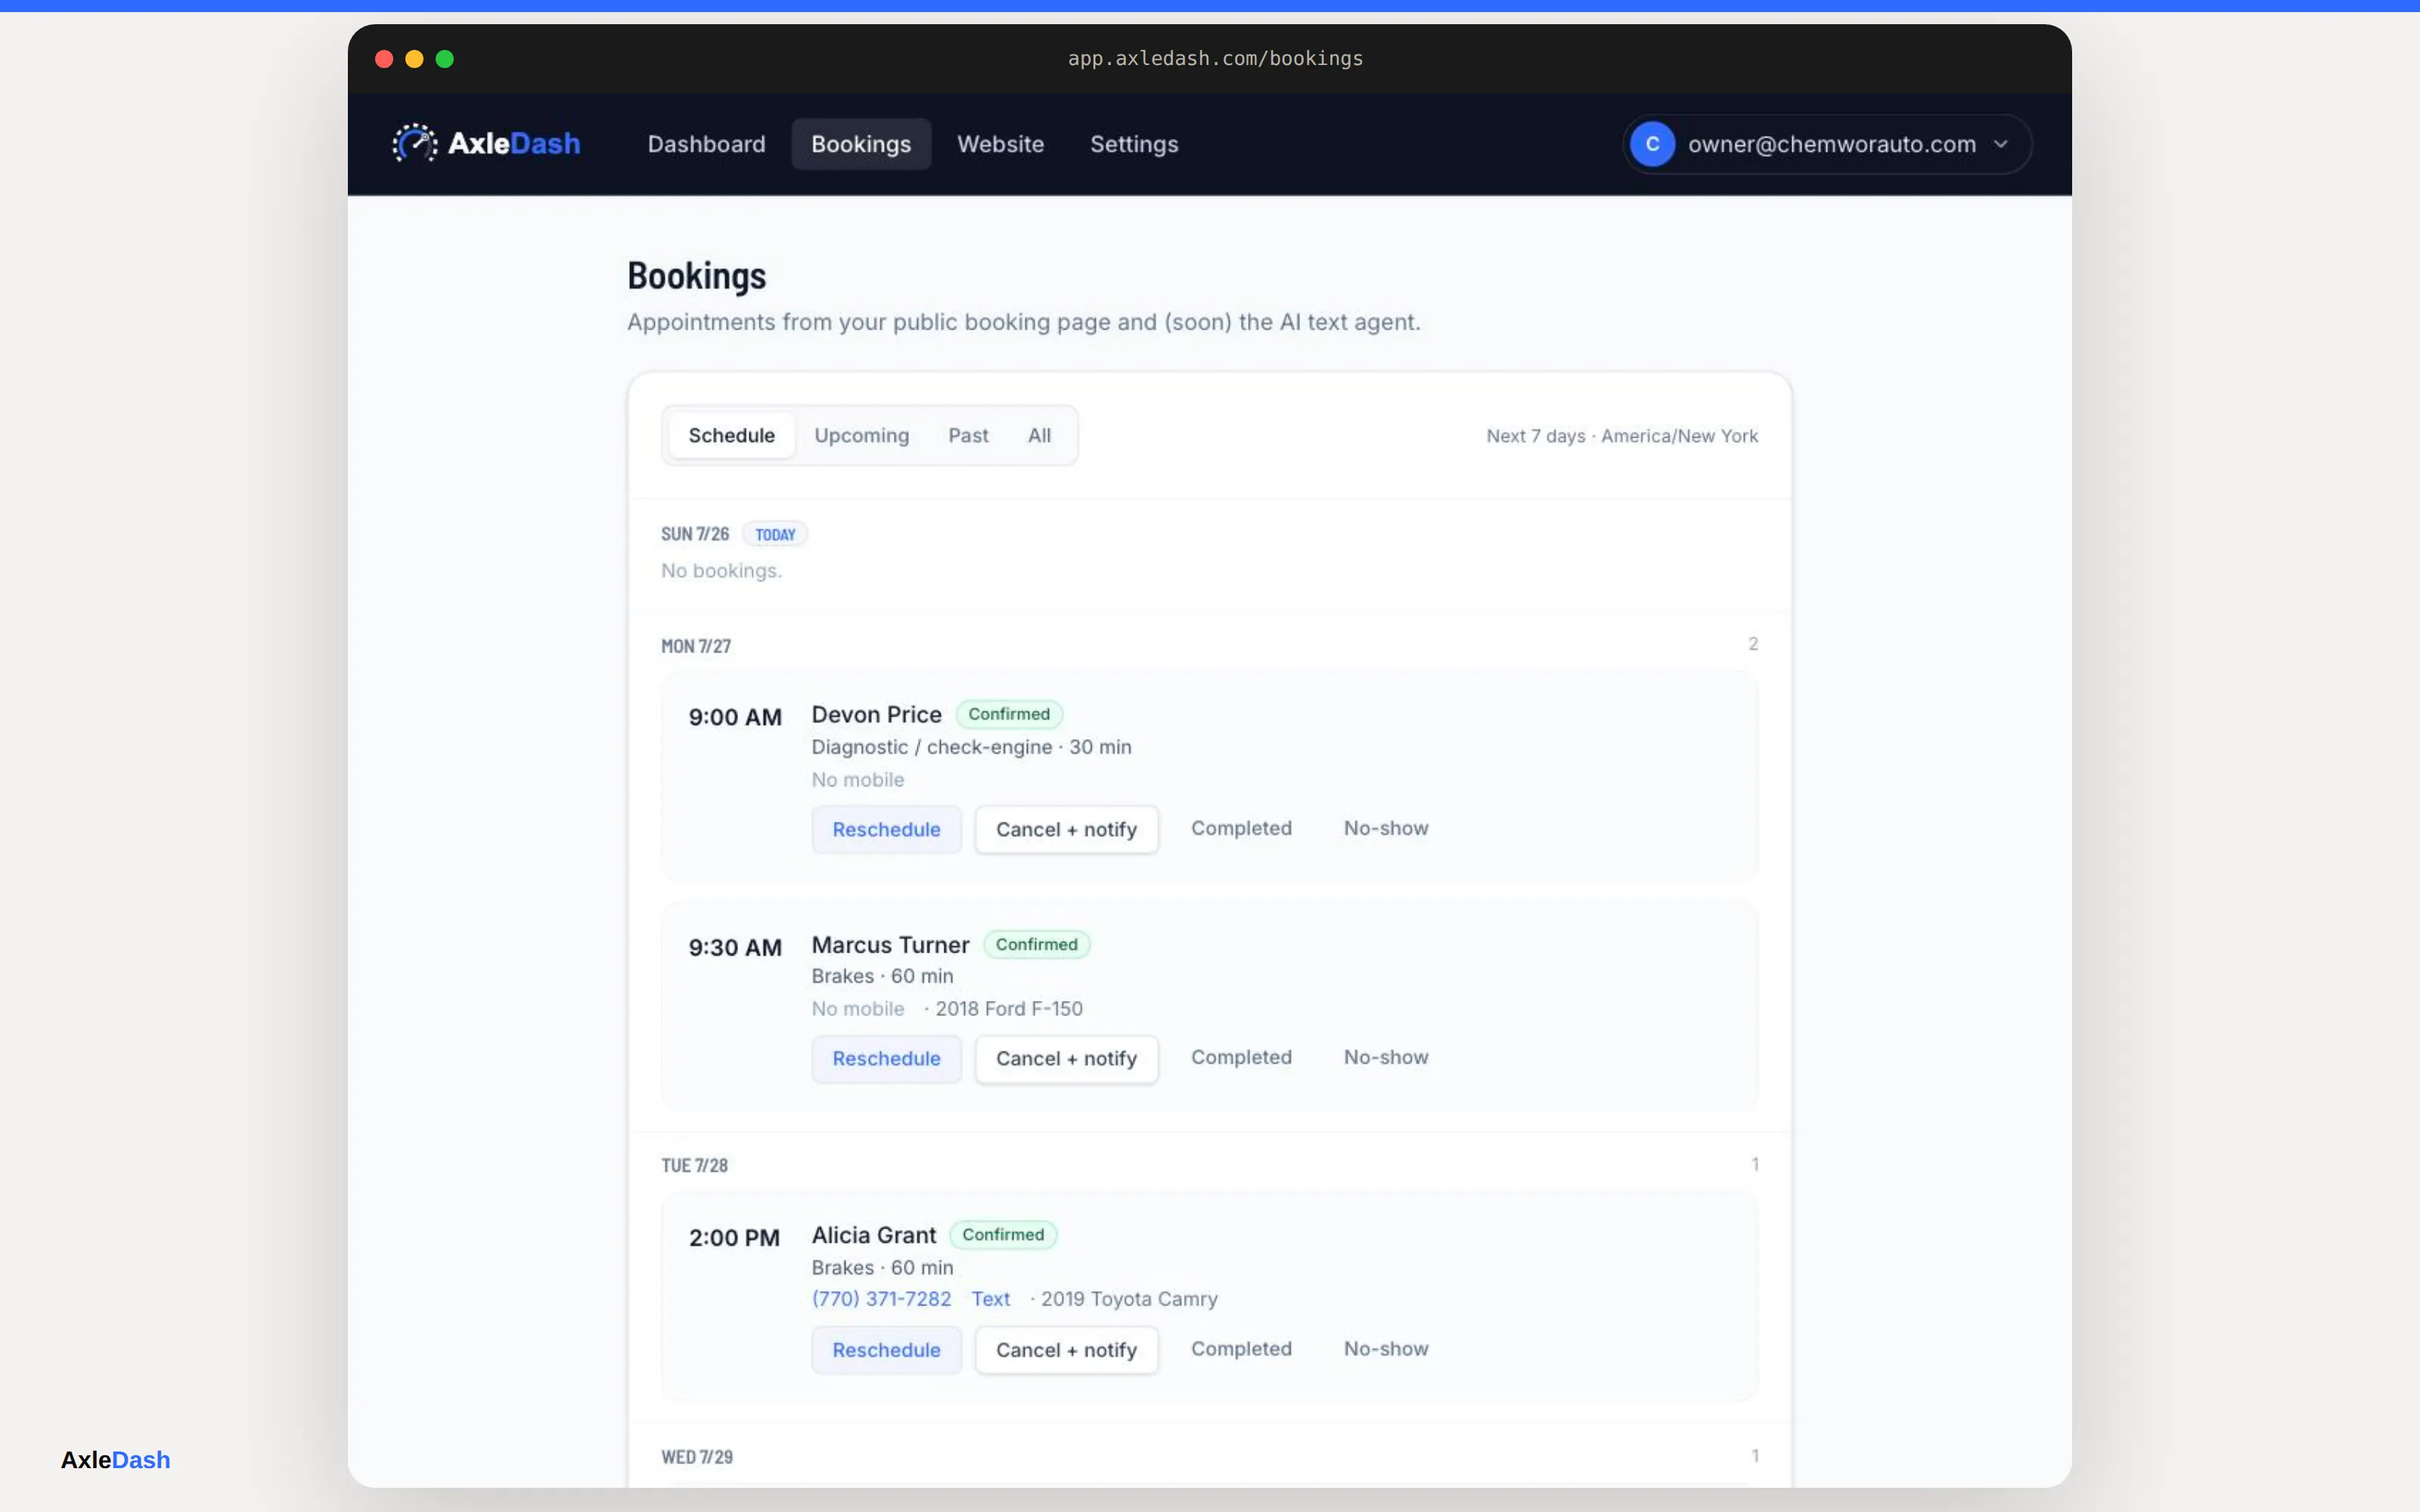Mark Marcus Turner as No-show
The height and width of the screenshot is (1512, 2420).
click(x=1386, y=1057)
